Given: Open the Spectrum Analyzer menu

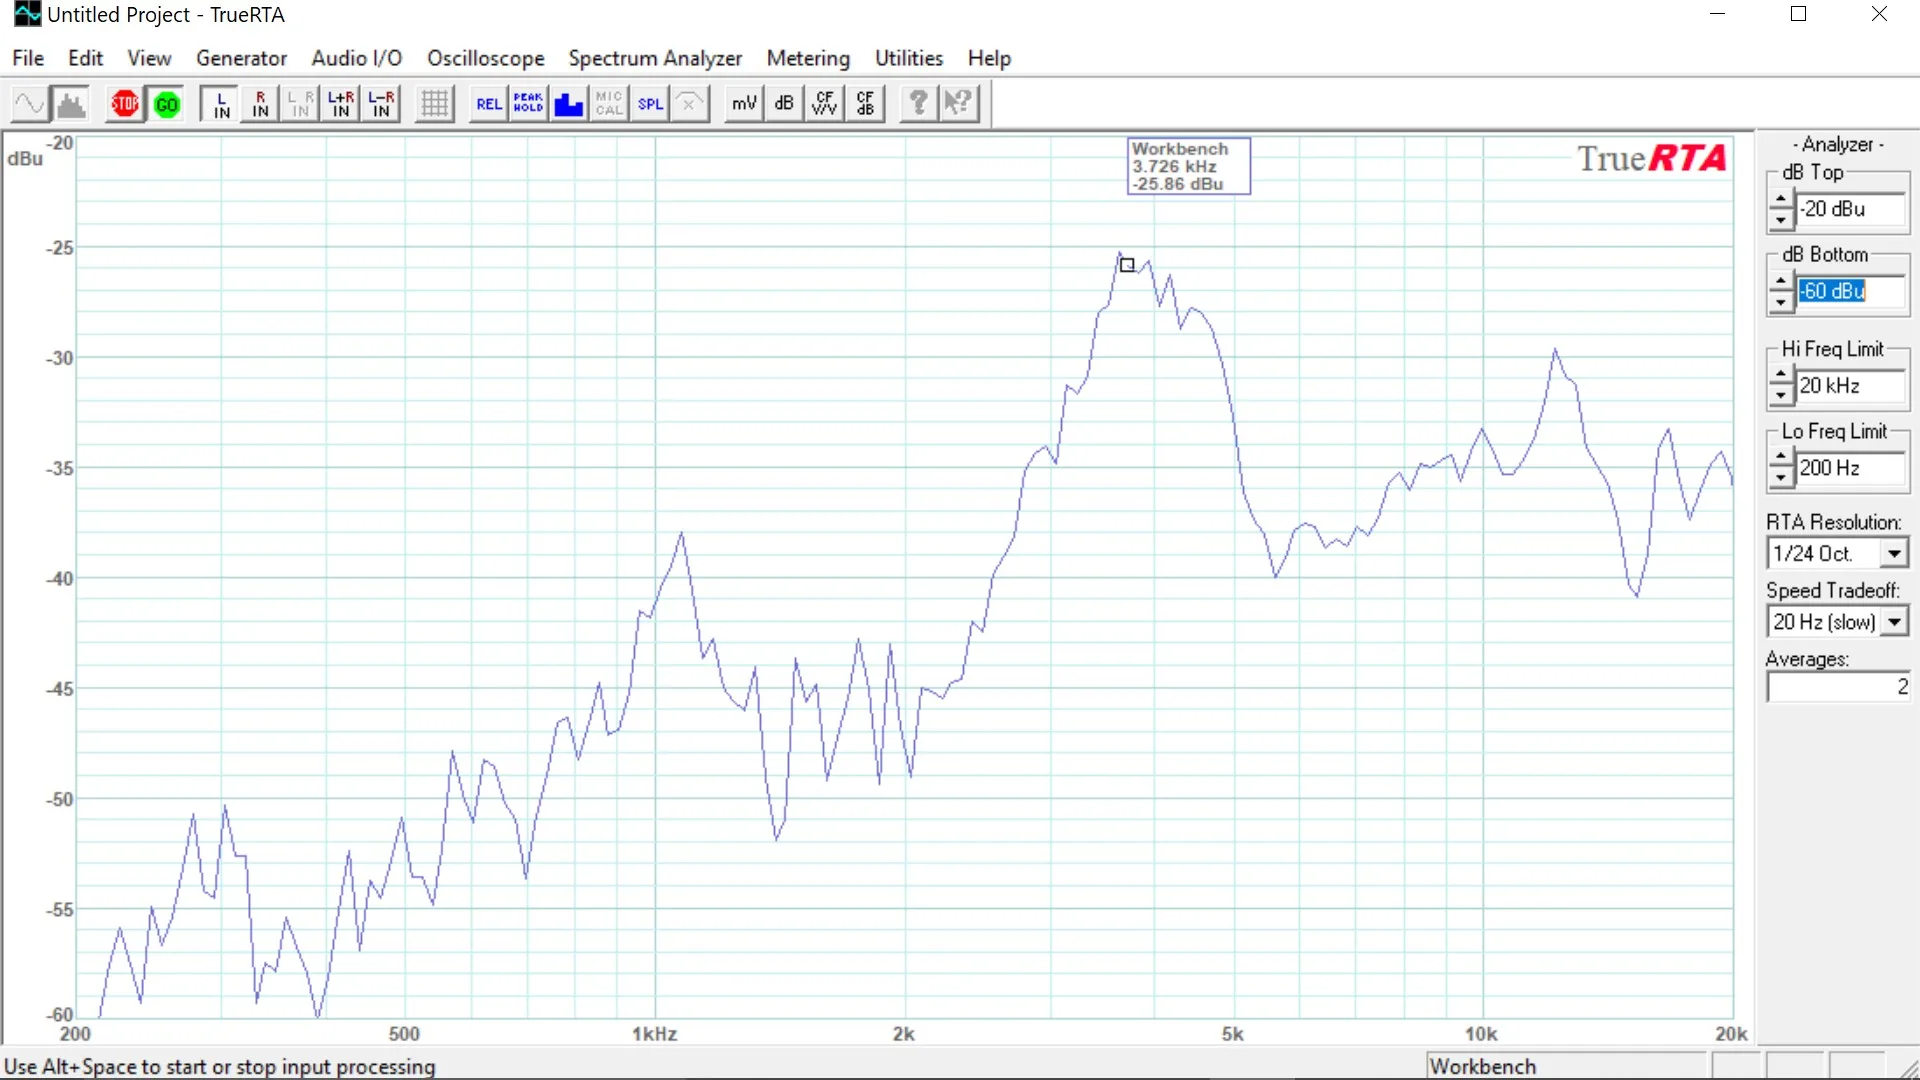Looking at the screenshot, I should (655, 58).
